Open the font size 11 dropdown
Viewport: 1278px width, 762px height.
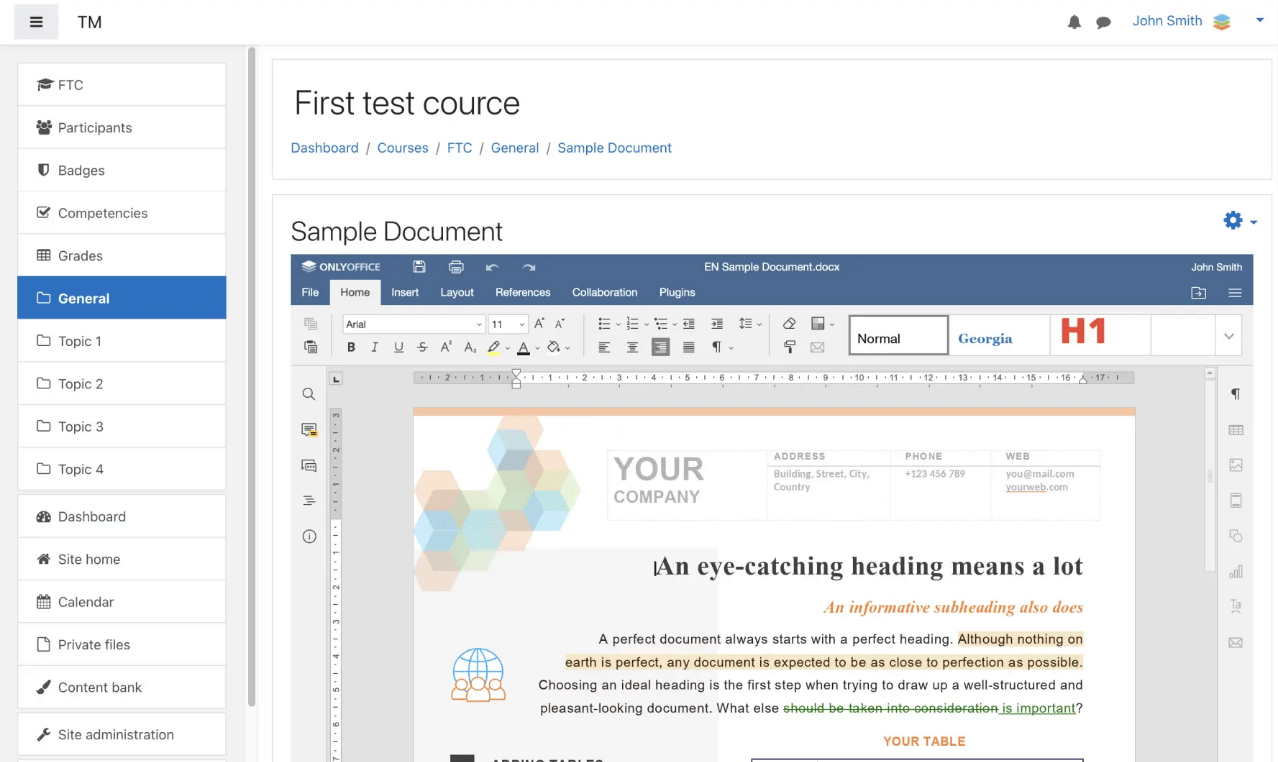[522, 324]
